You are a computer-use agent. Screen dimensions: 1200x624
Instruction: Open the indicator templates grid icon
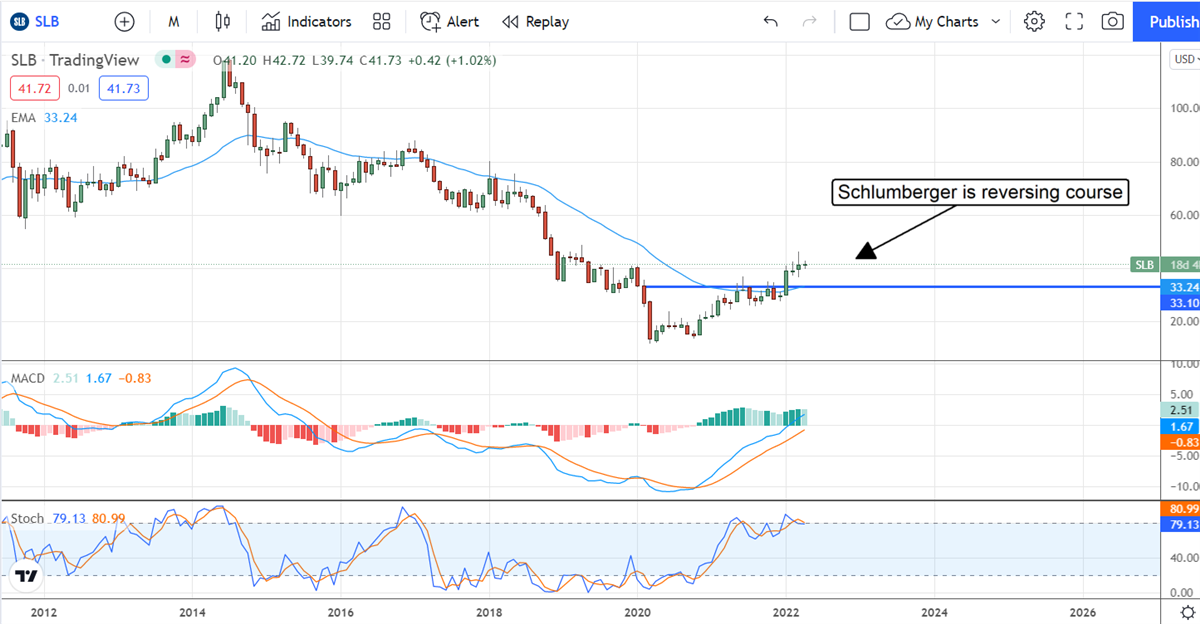tap(381, 21)
